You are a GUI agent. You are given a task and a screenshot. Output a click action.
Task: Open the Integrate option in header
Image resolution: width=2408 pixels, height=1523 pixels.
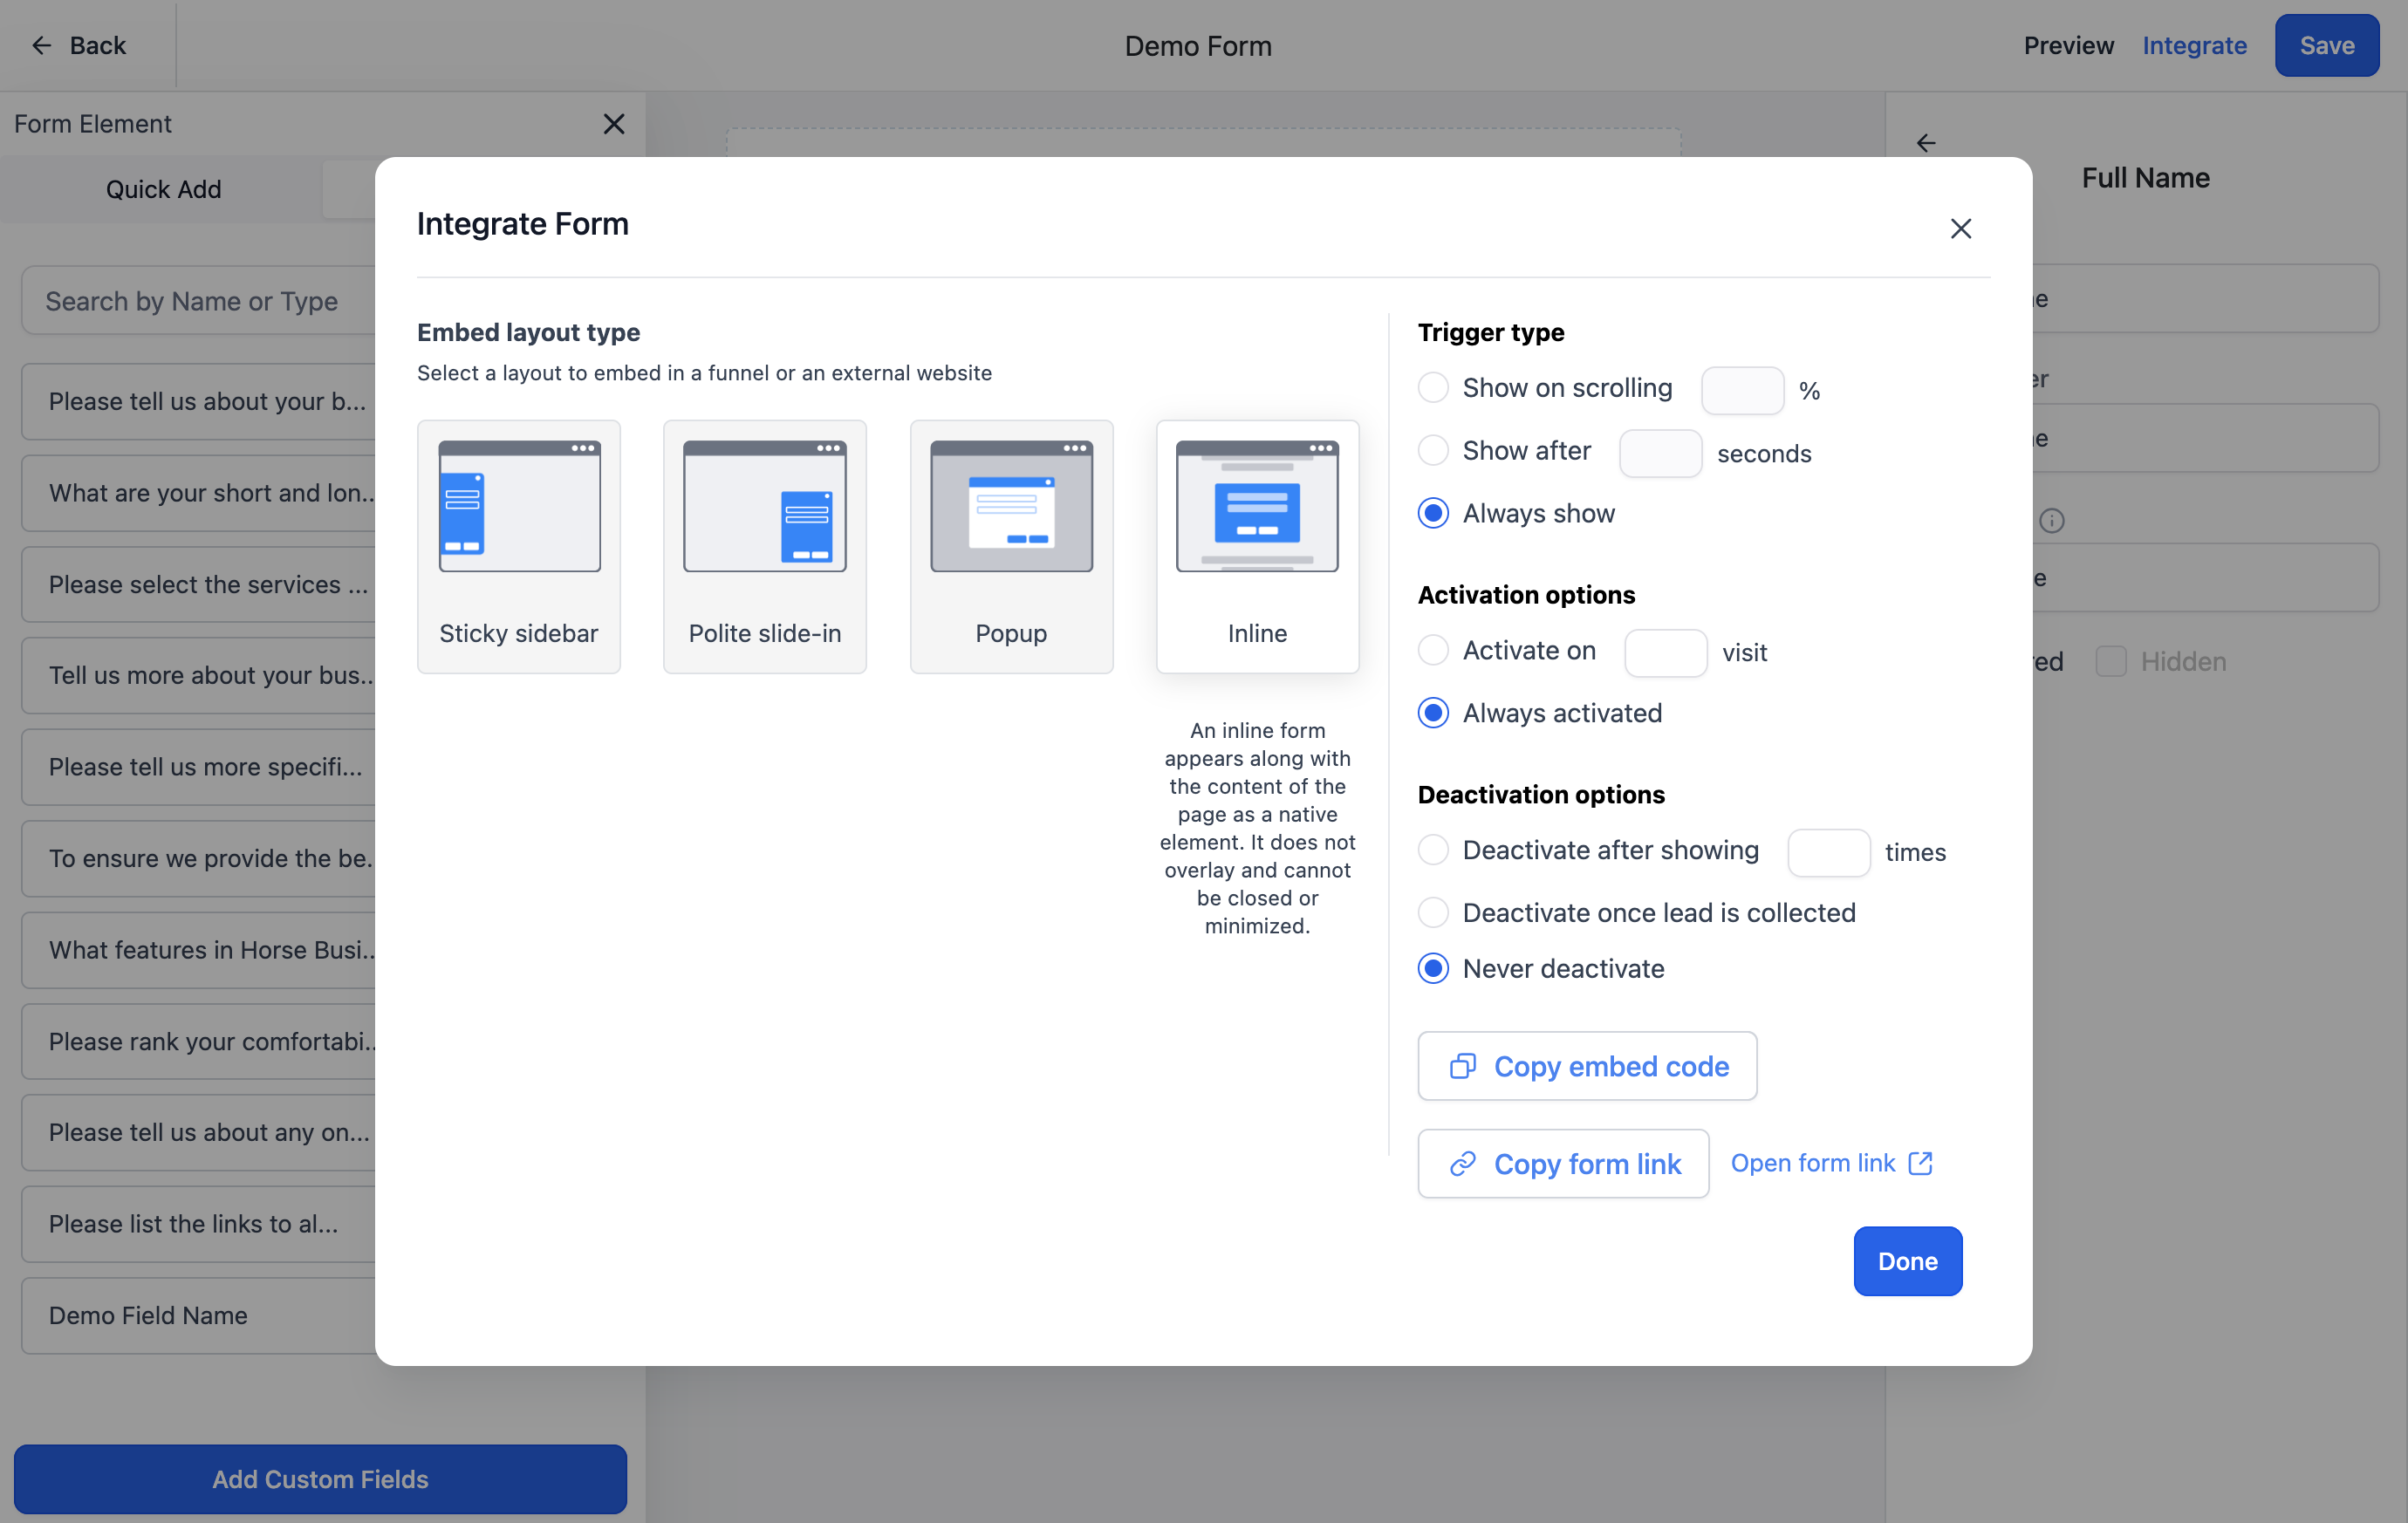coord(2194,45)
